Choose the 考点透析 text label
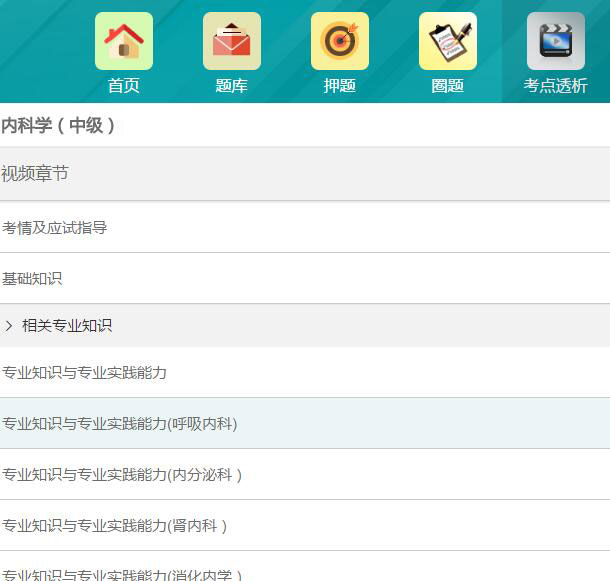The image size is (610, 581). pos(556,86)
